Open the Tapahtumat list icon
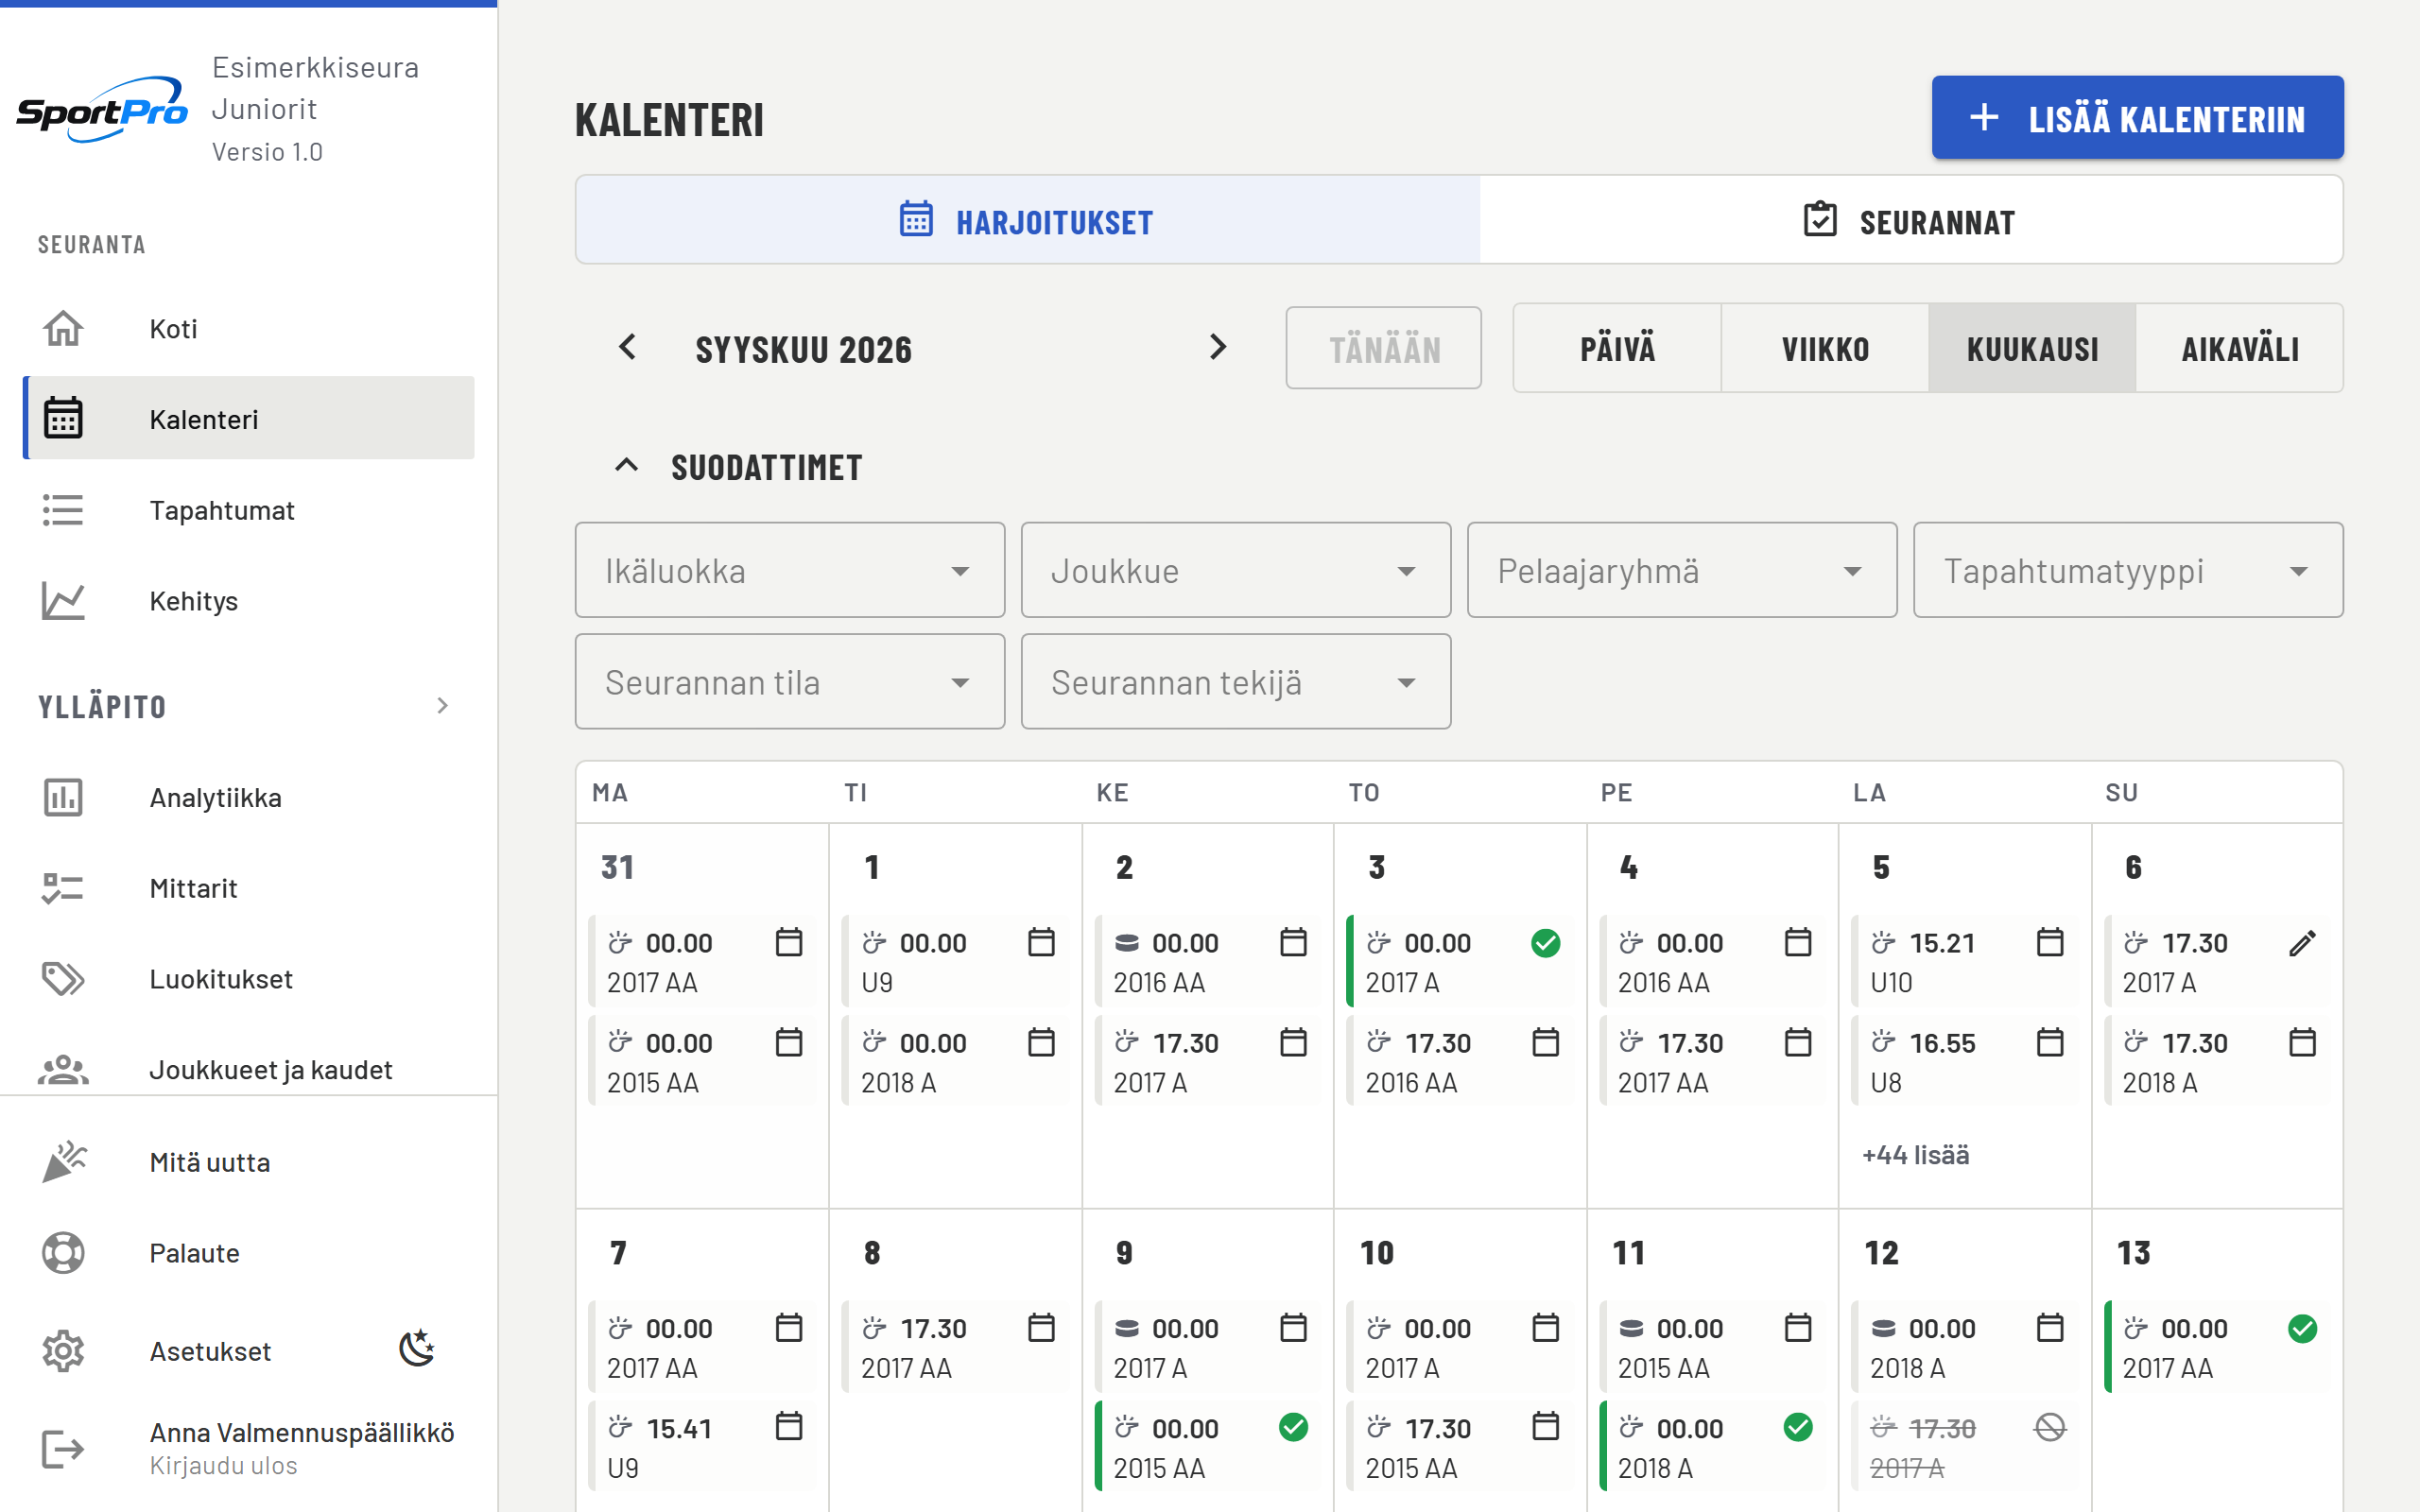Screen dimensions: 2420x1512 (x=63, y=510)
